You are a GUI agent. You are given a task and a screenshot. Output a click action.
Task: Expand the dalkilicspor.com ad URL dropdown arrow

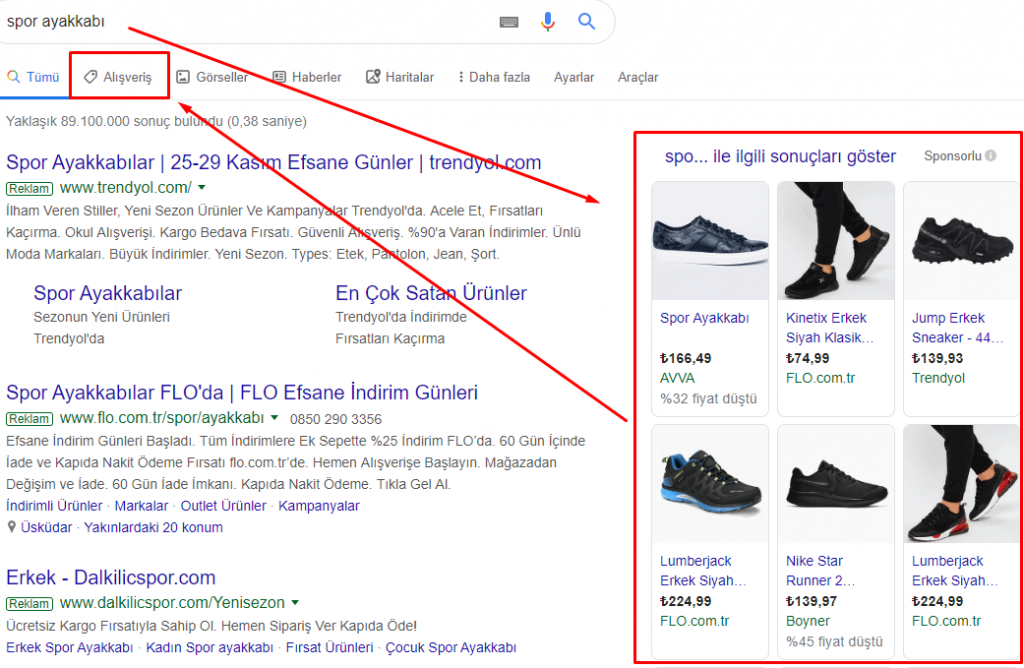[x=294, y=604]
